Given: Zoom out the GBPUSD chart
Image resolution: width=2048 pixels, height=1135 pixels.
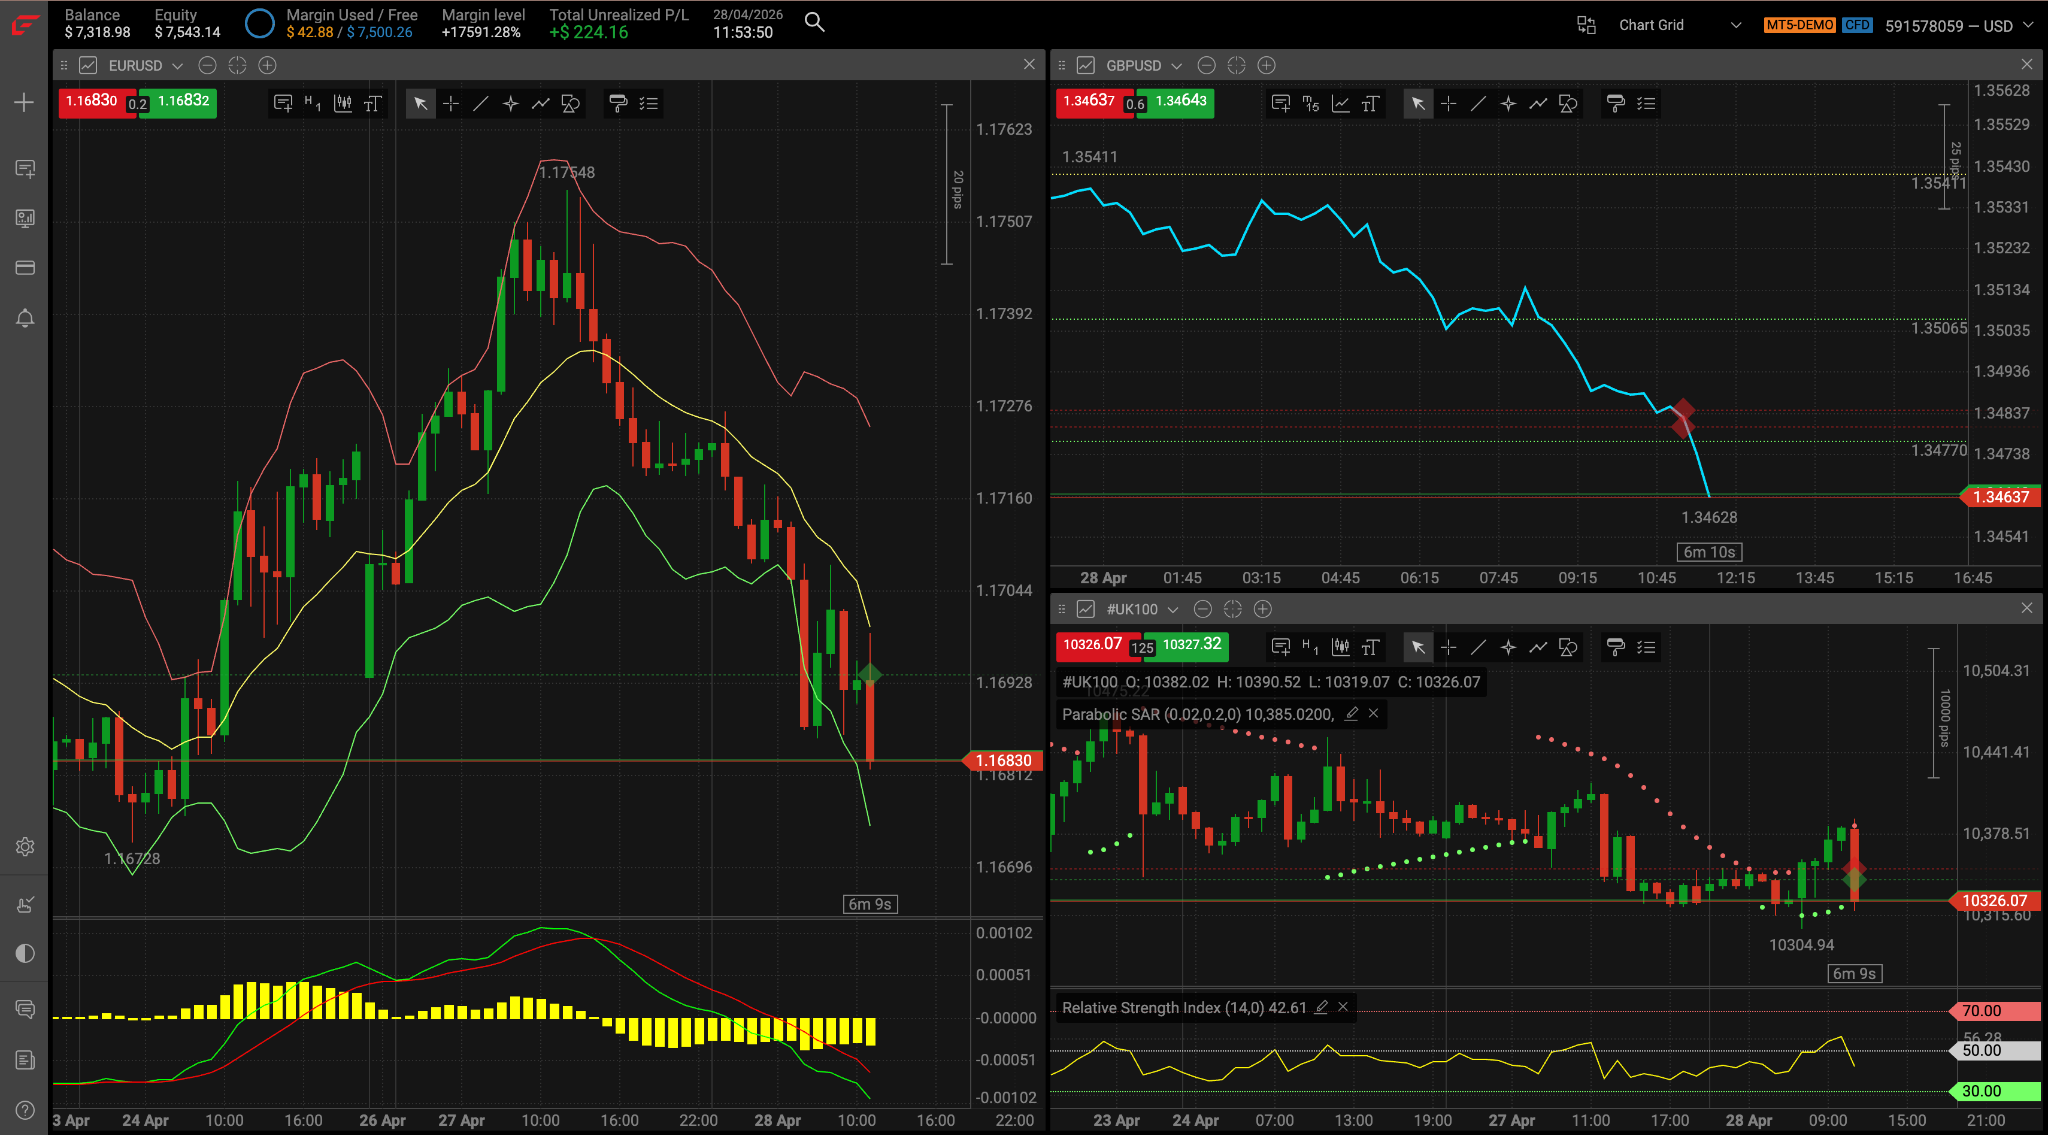Looking at the screenshot, I should pyautogui.click(x=1206, y=65).
